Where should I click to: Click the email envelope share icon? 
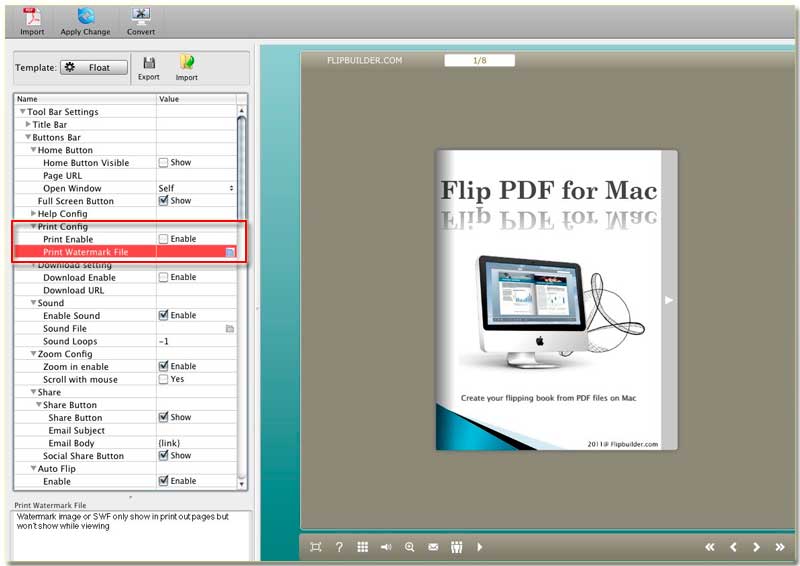click(x=433, y=547)
